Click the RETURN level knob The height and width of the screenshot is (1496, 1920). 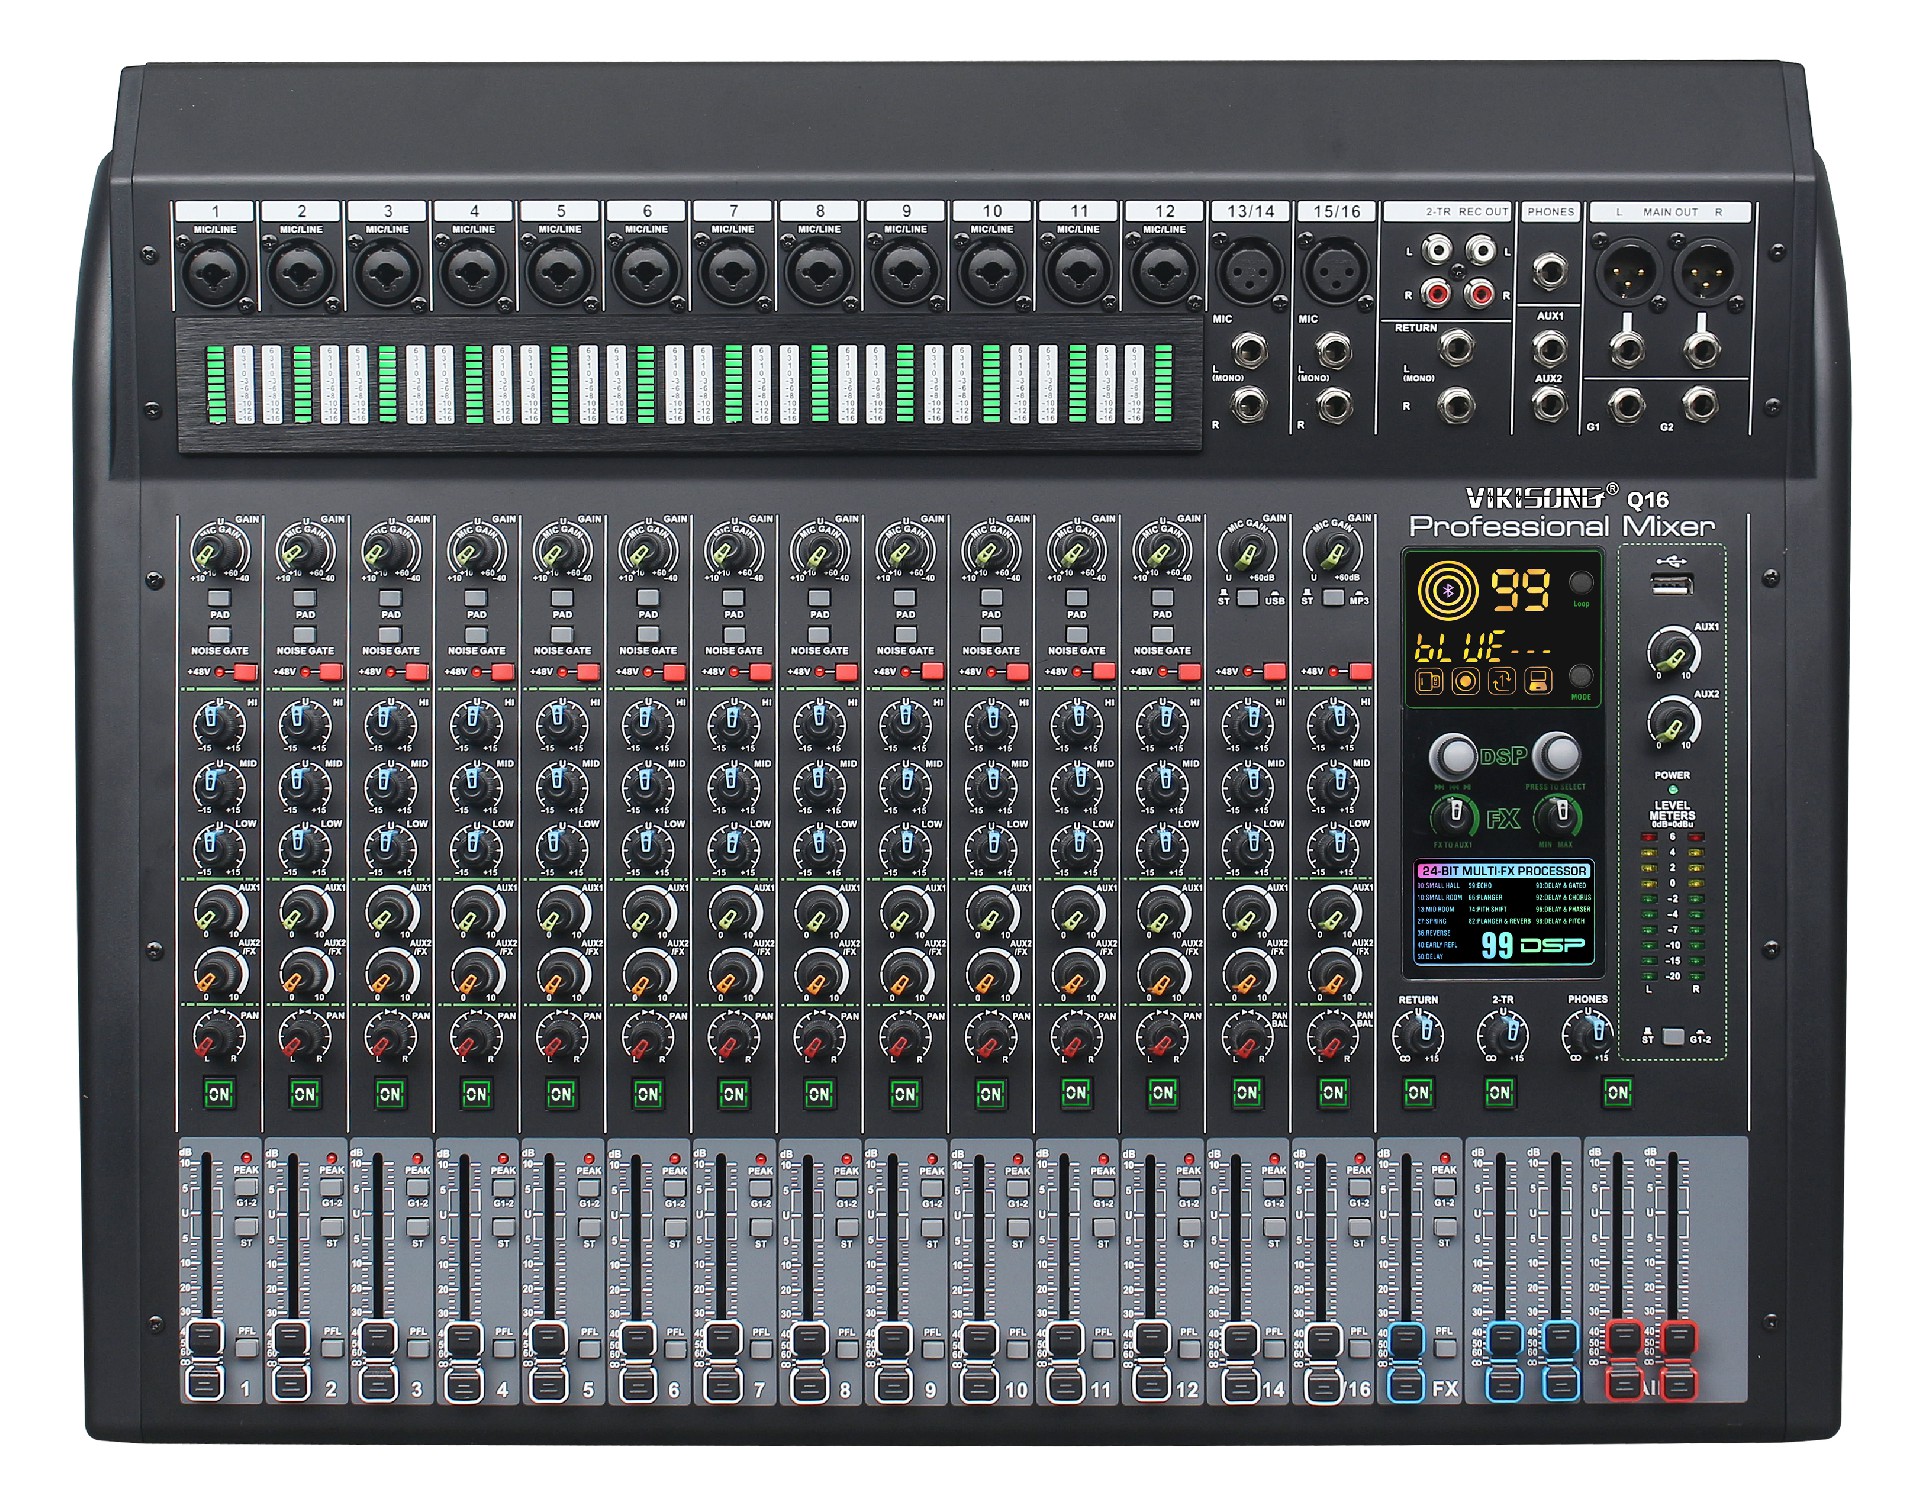tap(1419, 1033)
